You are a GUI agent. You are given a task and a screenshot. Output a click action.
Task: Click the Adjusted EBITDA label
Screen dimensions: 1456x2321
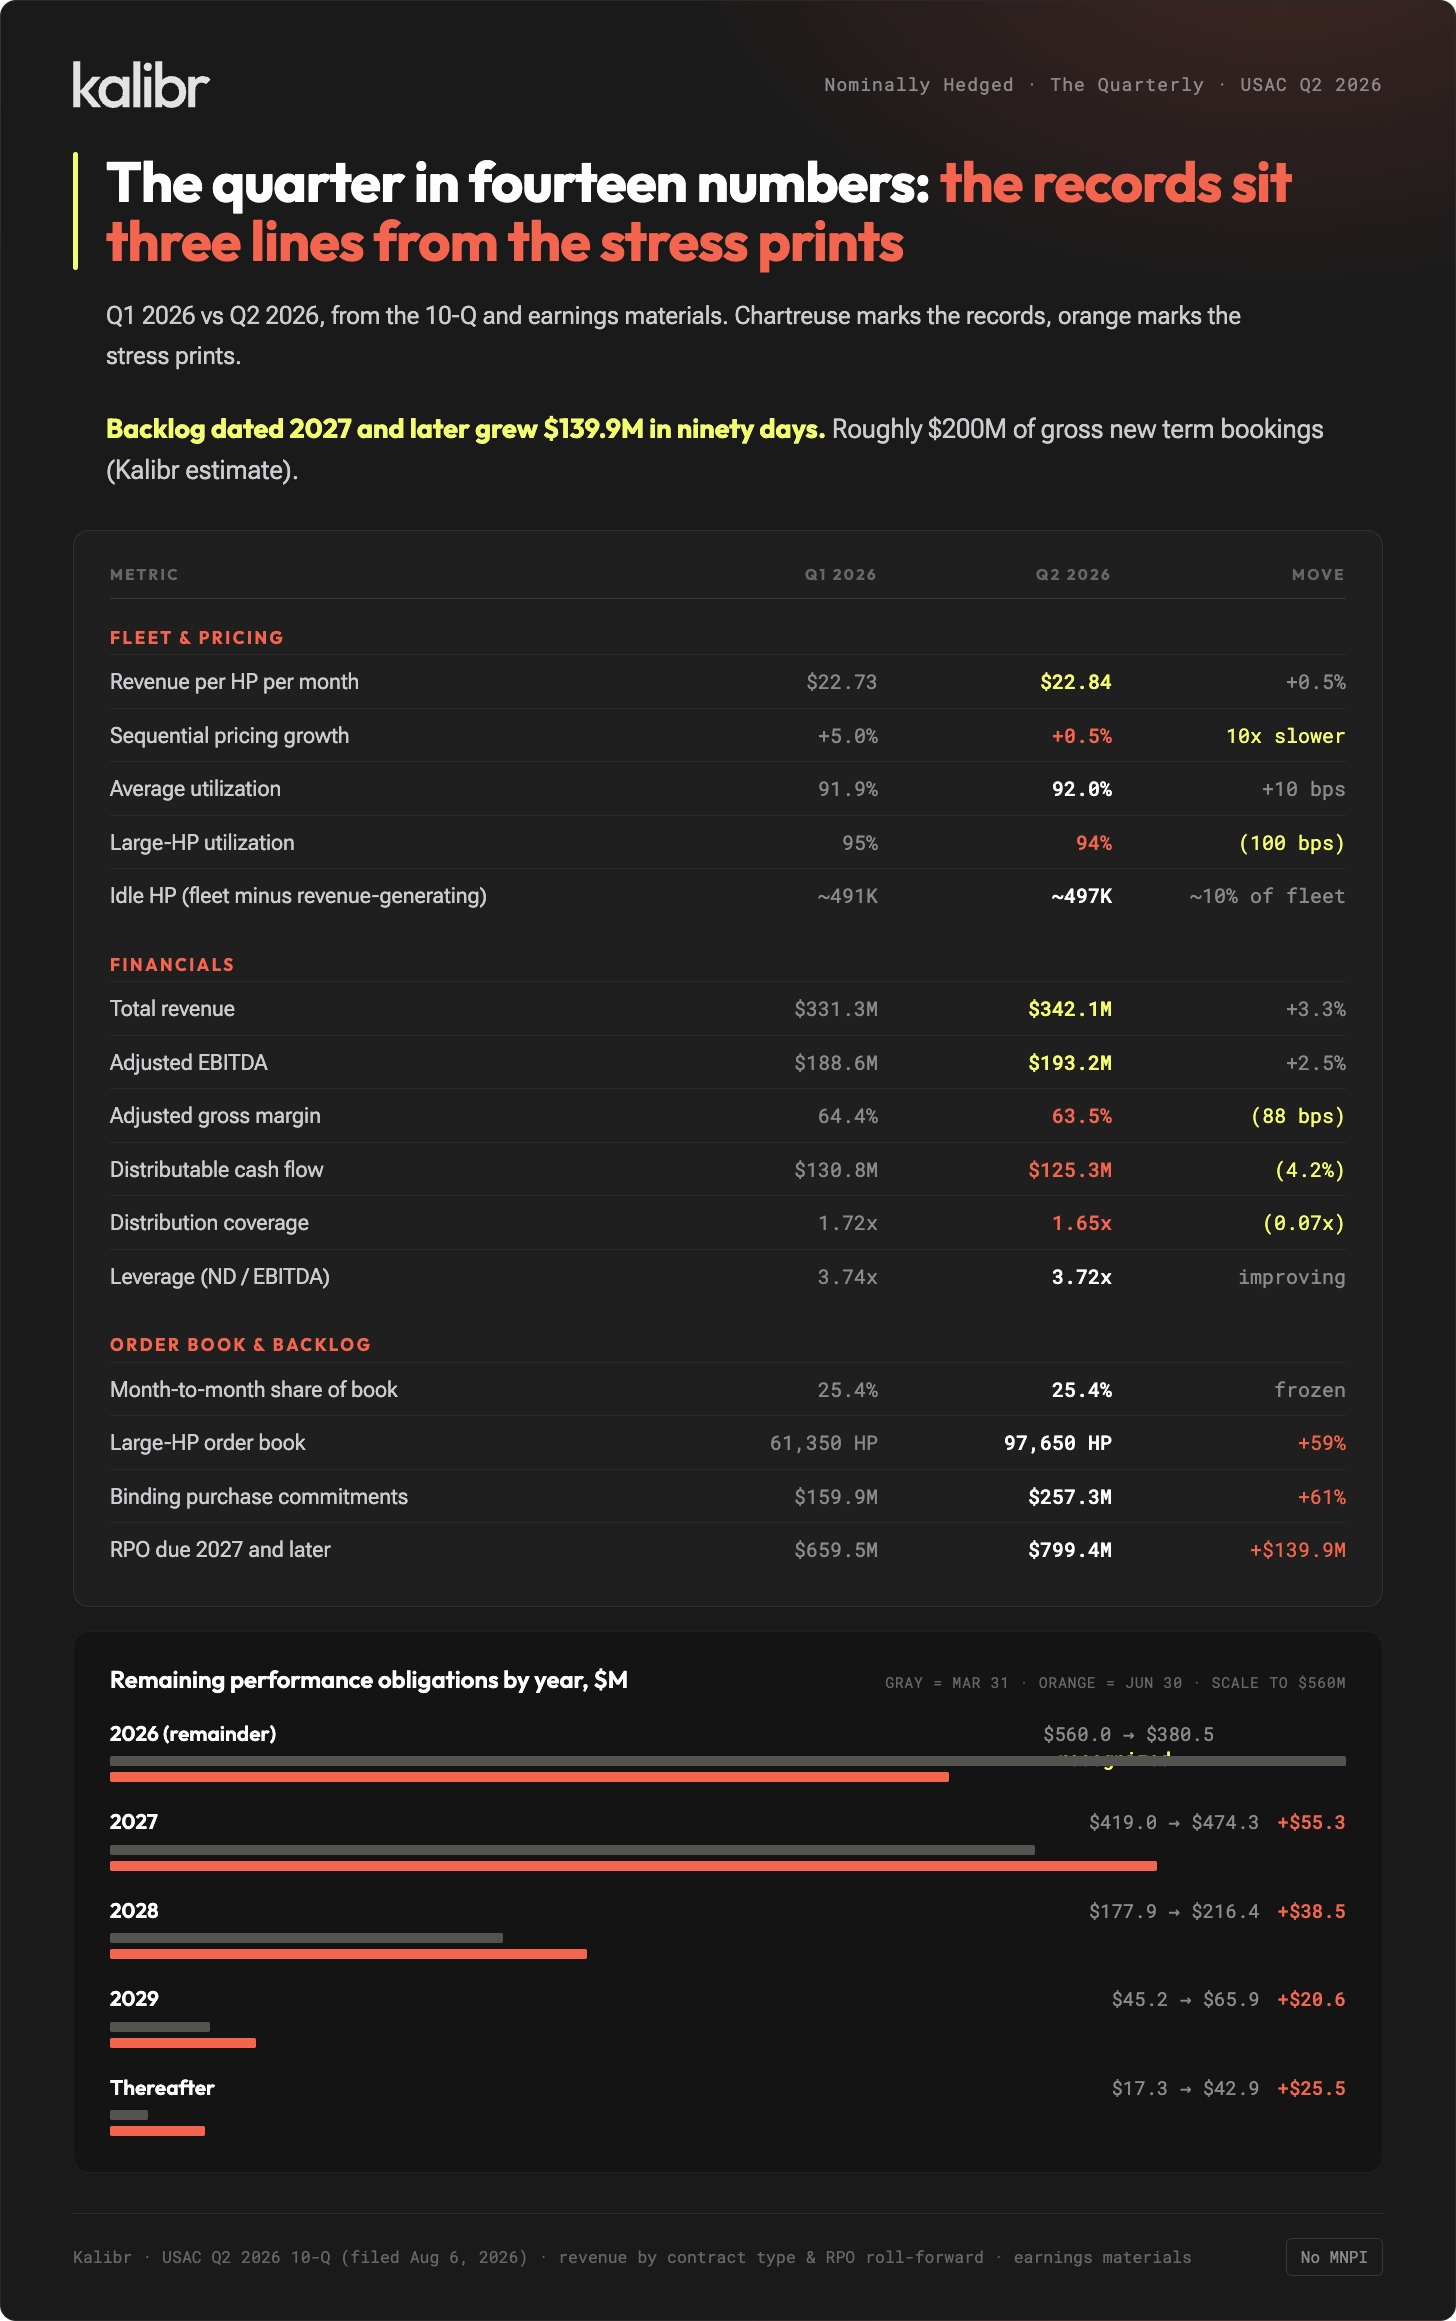coord(188,1063)
